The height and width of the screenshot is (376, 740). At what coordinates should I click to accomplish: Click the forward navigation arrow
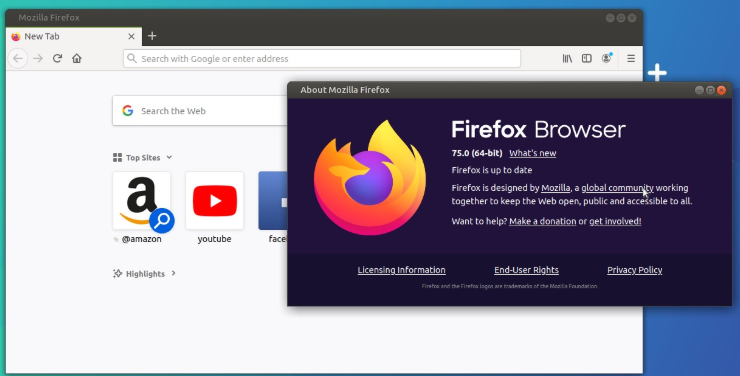[38, 58]
